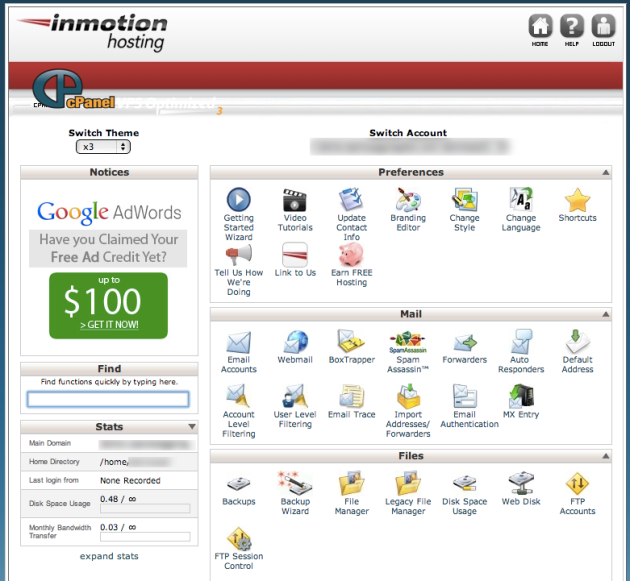Click the Logout icon

point(603,27)
